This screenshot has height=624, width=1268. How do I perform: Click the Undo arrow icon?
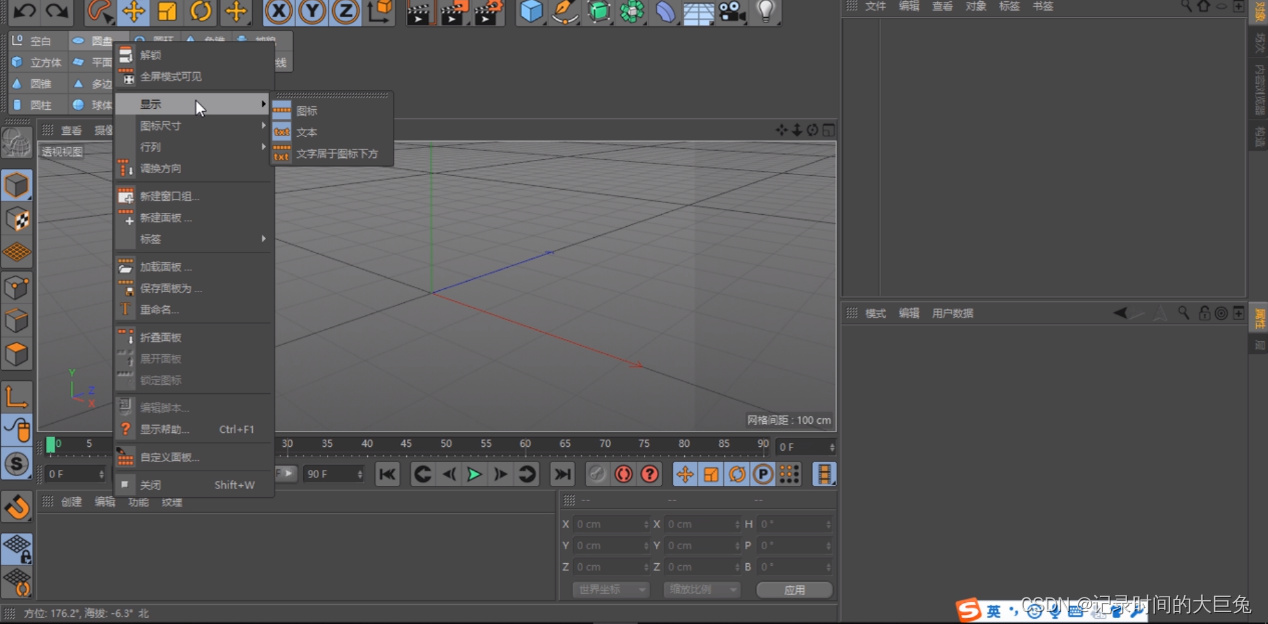pos(25,11)
